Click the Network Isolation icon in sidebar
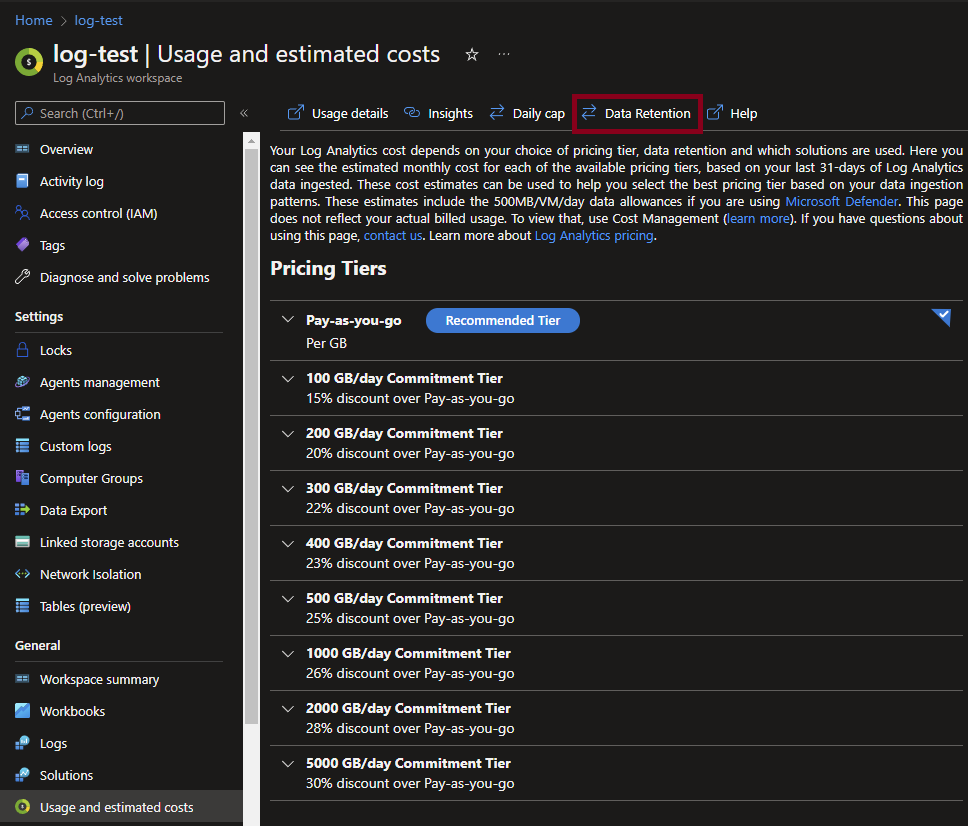 [x=22, y=574]
